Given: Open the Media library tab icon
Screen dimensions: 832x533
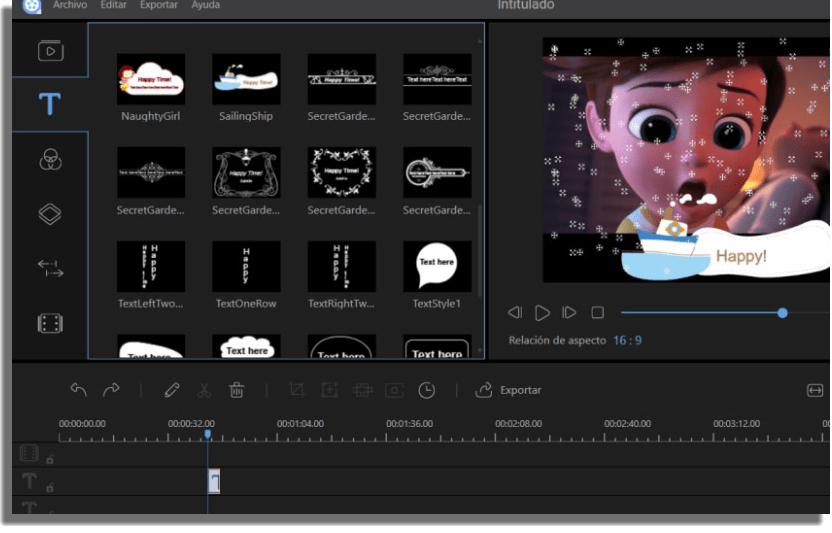Looking at the screenshot, I should pos(50,51).
